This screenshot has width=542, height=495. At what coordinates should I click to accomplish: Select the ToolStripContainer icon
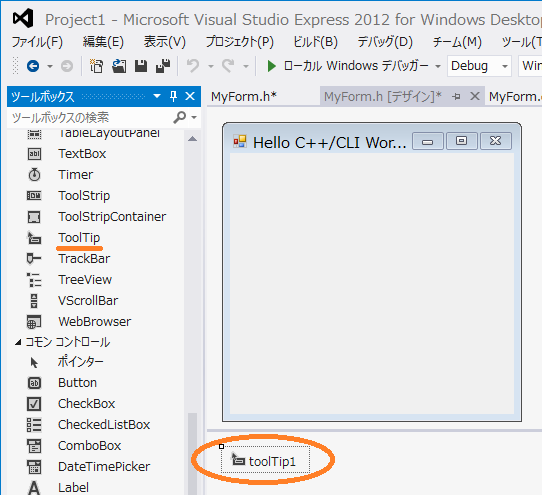[34, 217]
